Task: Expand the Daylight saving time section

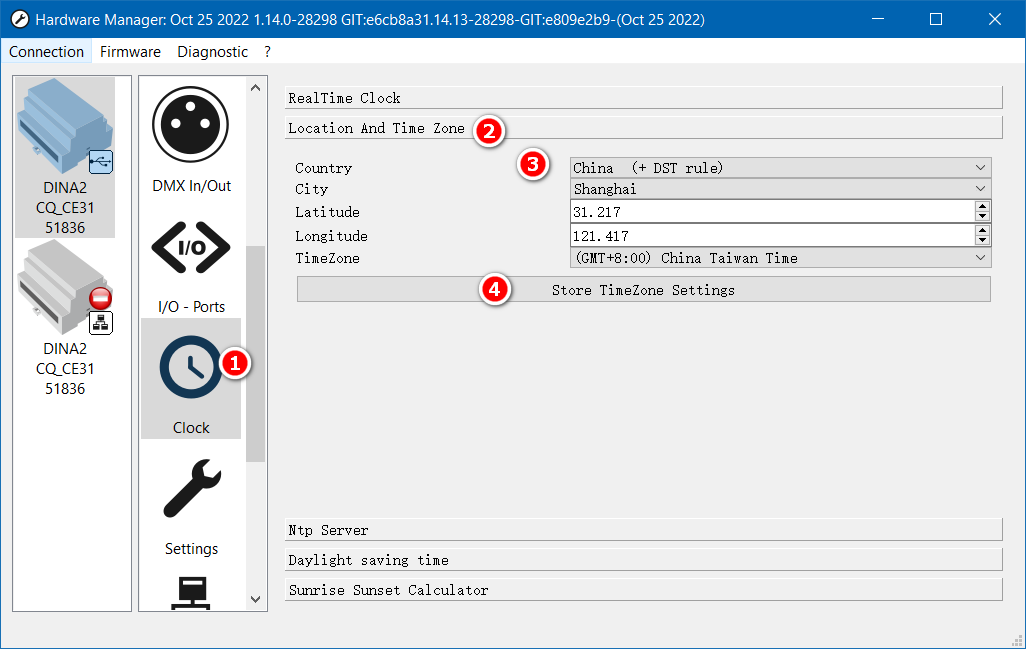Action: point(643,560)
